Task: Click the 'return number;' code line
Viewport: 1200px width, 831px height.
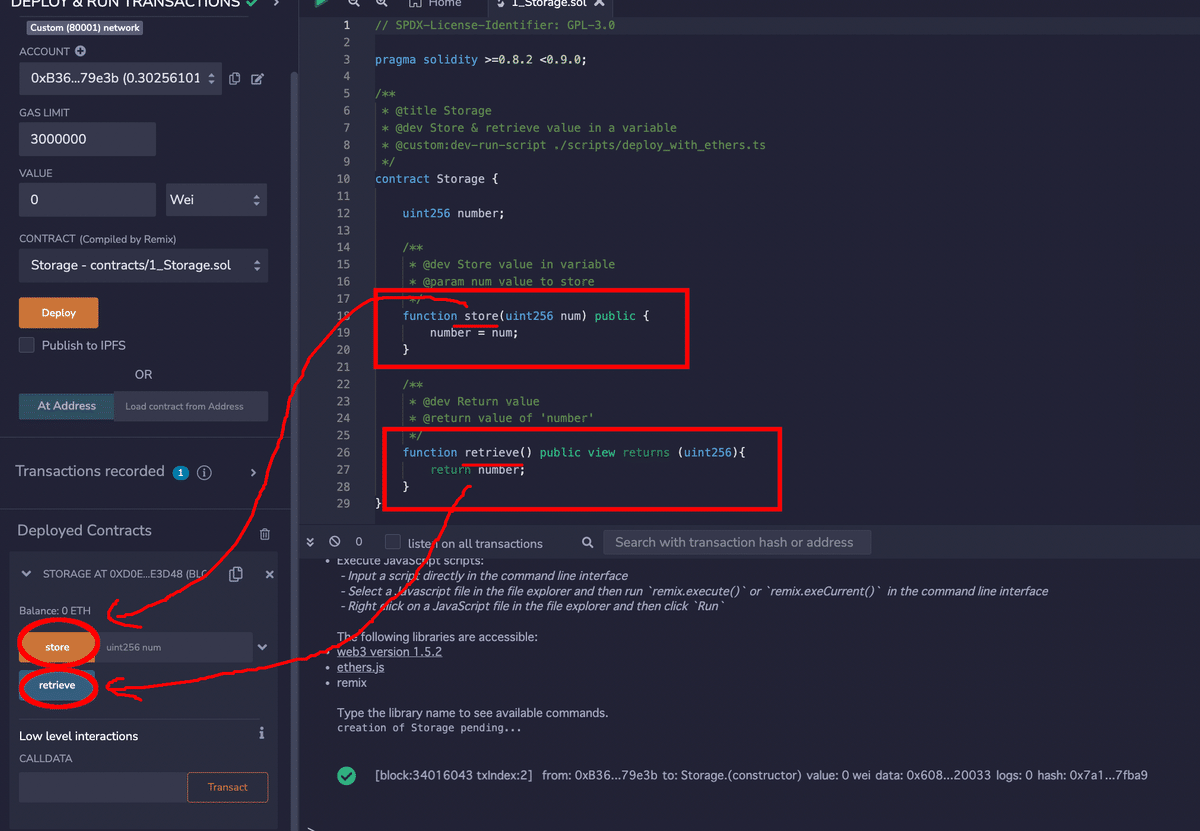Action: coord(477,469)
